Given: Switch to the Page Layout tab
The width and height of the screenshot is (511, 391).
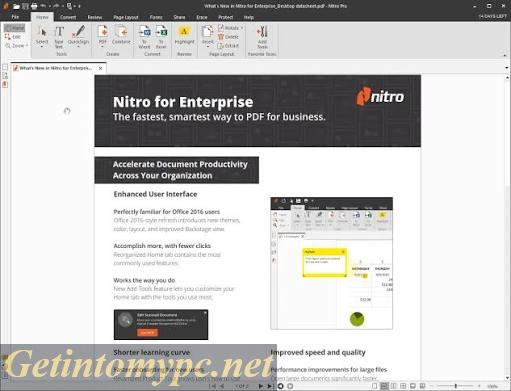Looking at the screenshot, I should coord(126,17).
